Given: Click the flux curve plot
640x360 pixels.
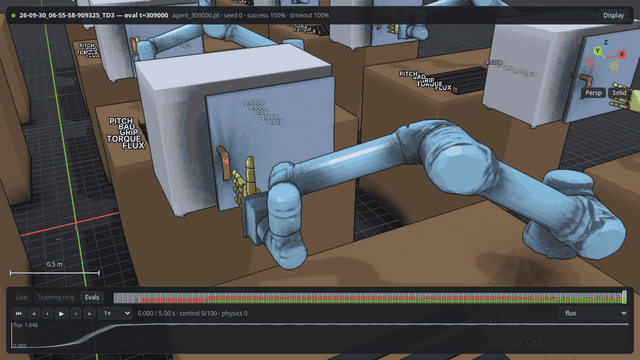Looking at the screenshot, I should pos(320,335).
